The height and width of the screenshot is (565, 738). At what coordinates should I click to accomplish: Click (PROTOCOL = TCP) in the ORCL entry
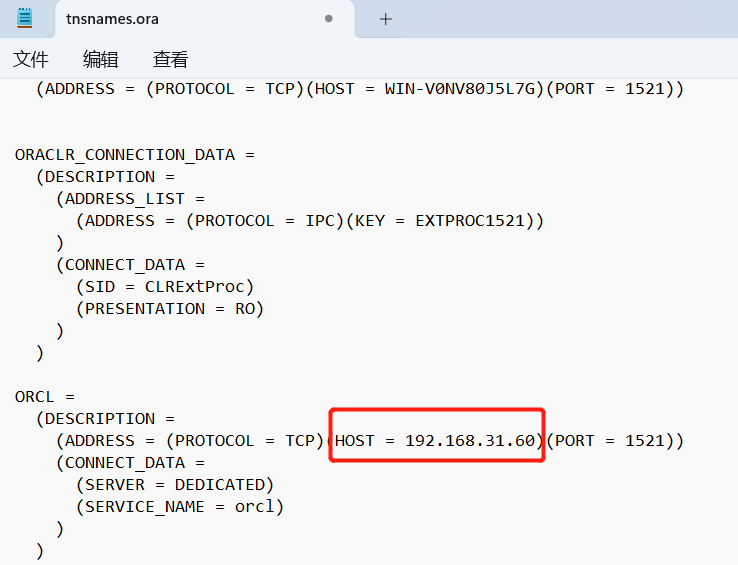tap(245, 441)
